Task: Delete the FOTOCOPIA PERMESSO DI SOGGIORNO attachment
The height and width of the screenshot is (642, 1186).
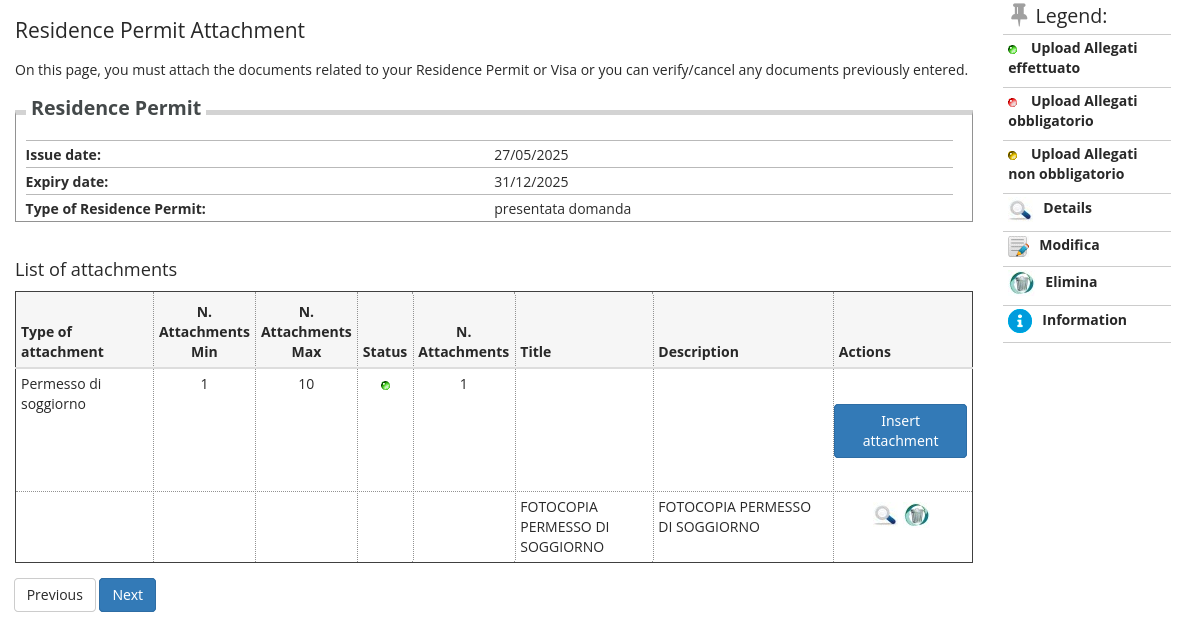Action: pyautogui.click(x=917, y=515)
